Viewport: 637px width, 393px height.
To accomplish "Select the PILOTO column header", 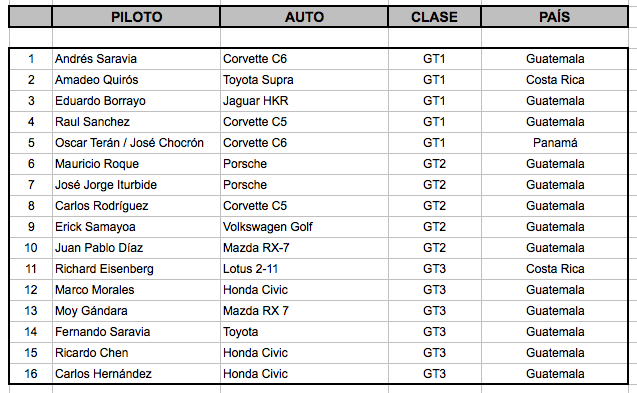I will tap(136, 17).
